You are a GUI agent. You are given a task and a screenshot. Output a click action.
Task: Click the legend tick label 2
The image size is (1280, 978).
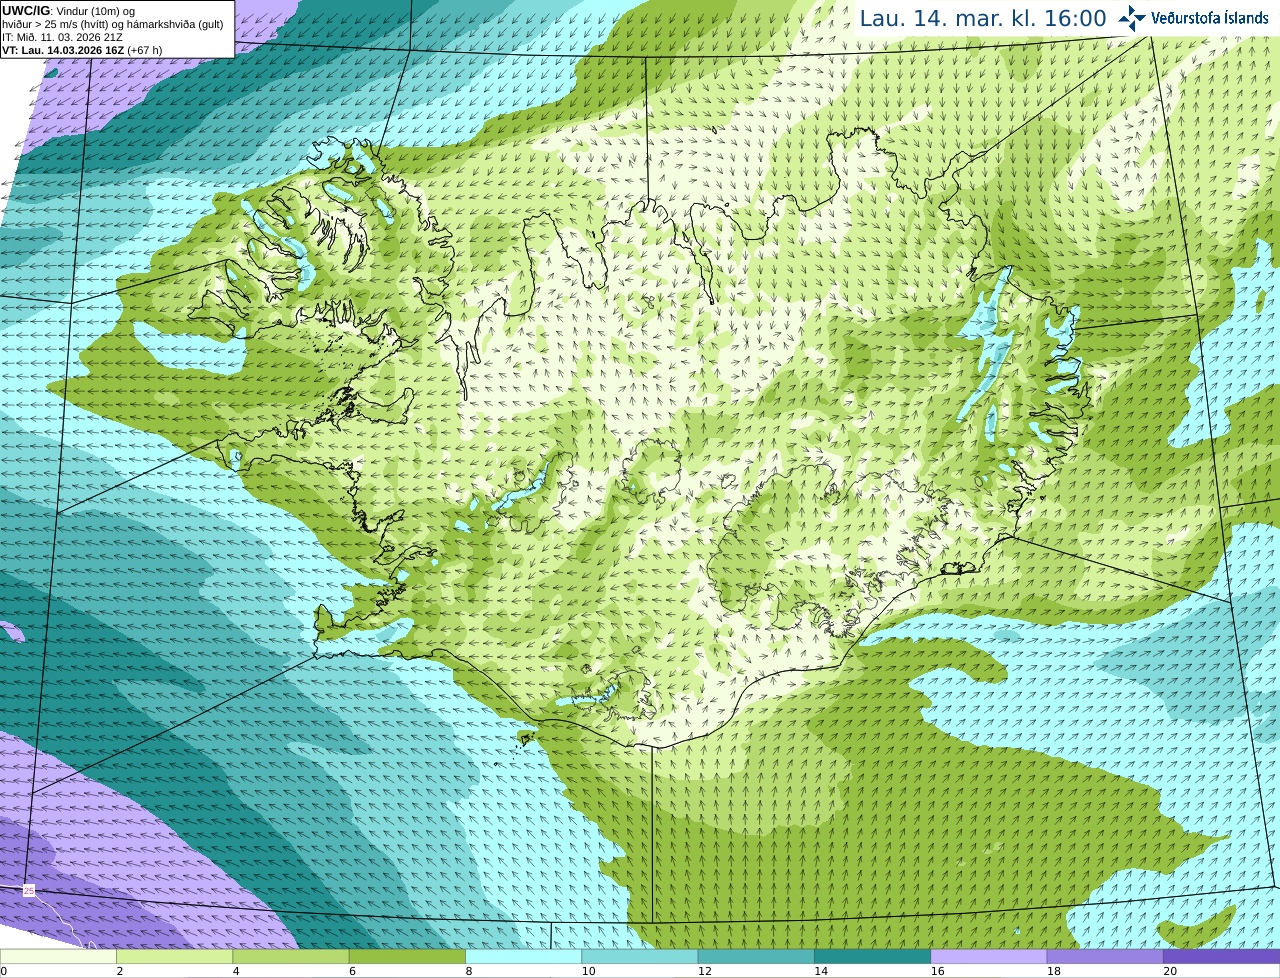click(x=120, y=971)
